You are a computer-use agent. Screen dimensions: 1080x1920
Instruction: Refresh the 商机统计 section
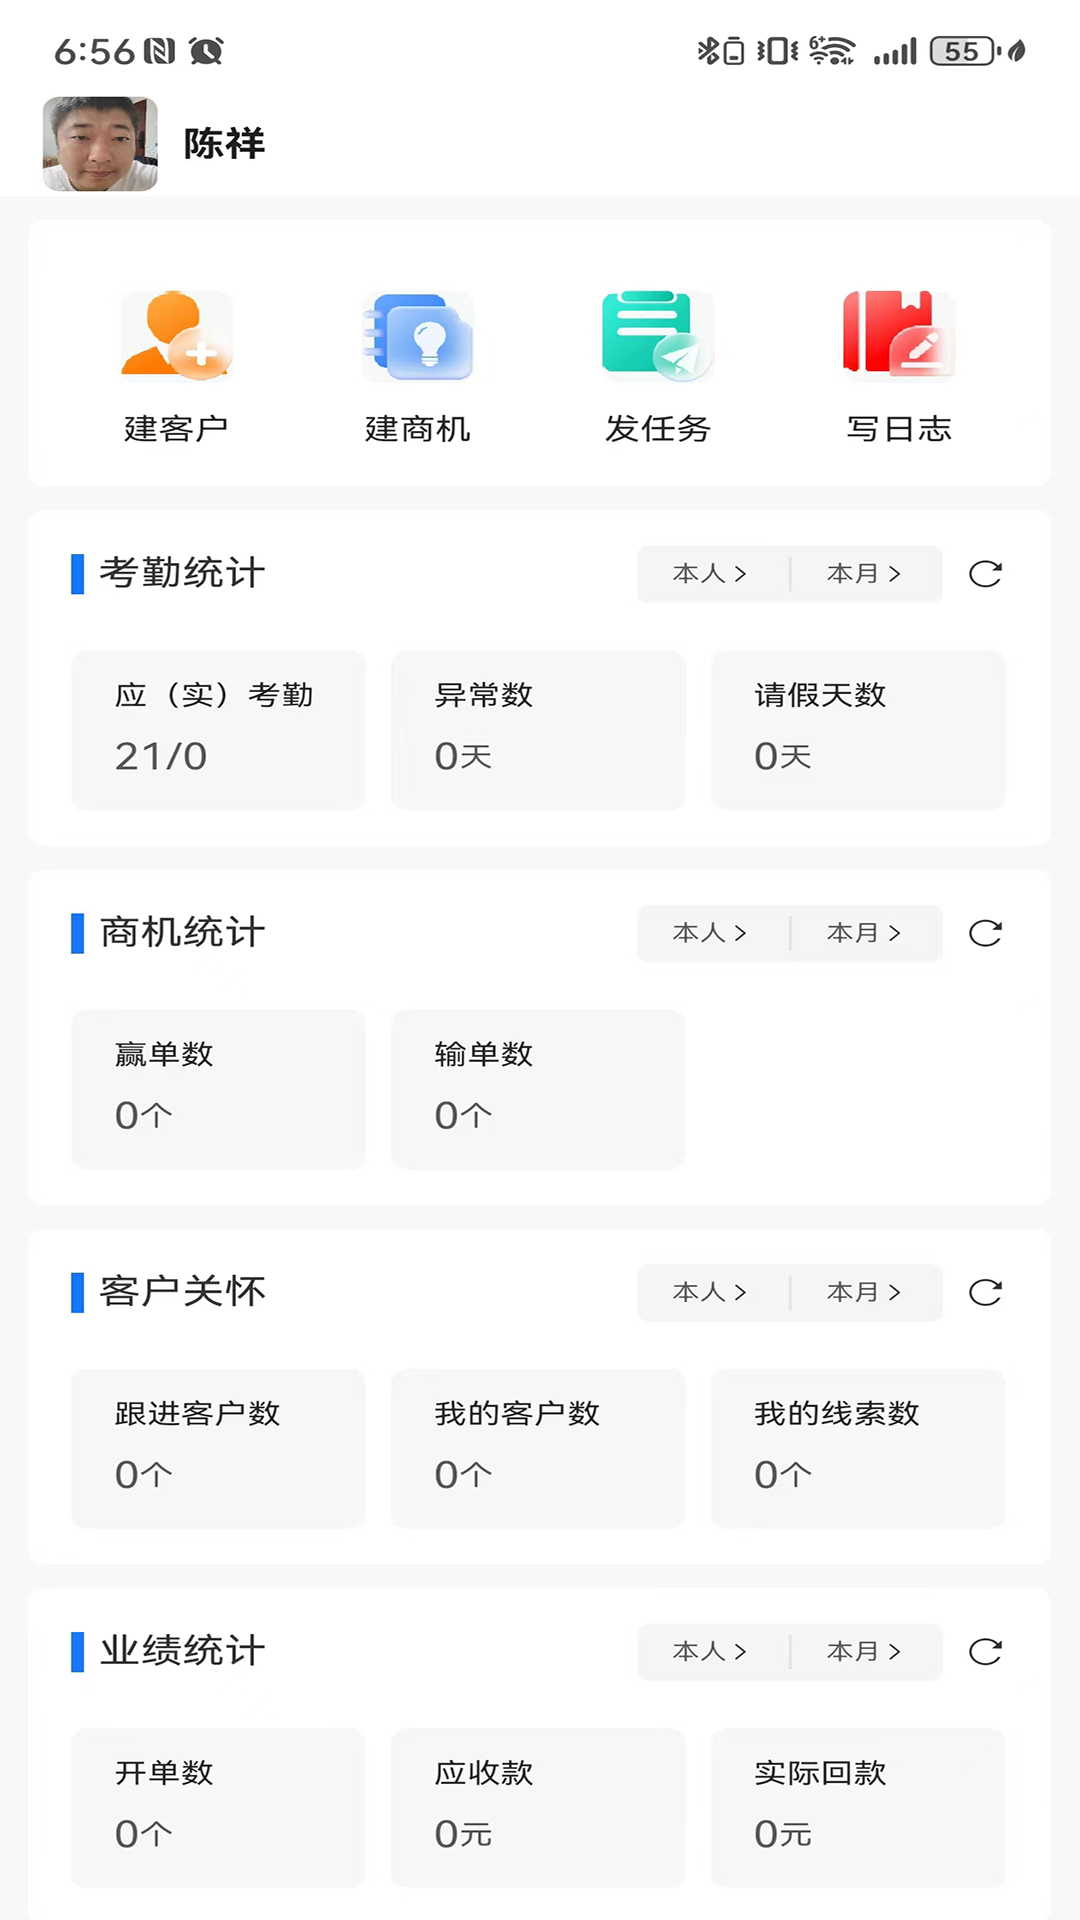tap(985, 933)
